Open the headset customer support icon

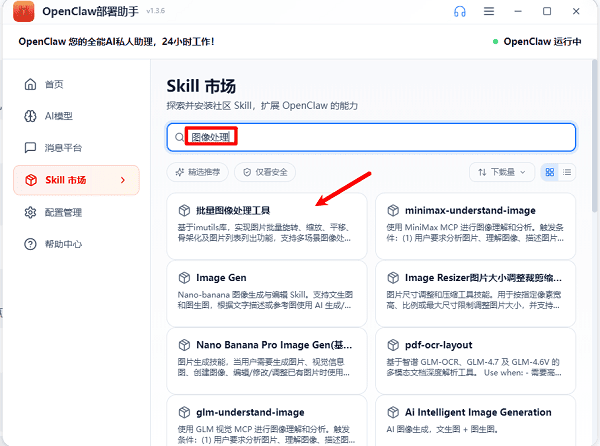[x=460, y=11]
